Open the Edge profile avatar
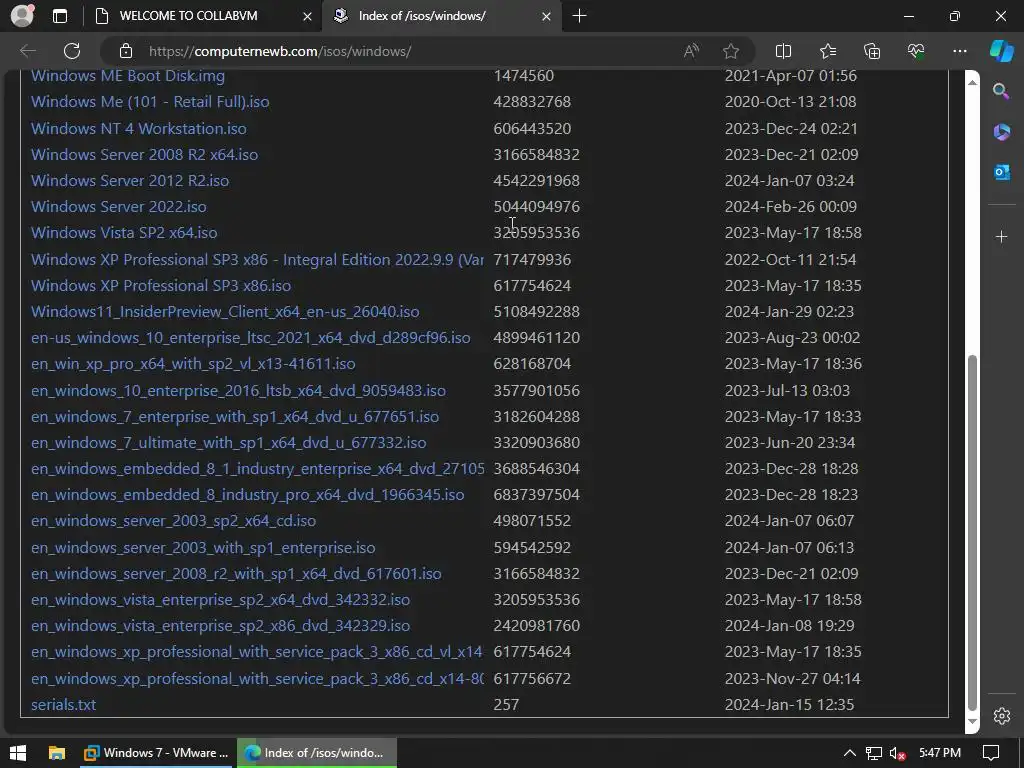This screenshot has height=768, width=1024. [22, 16]
